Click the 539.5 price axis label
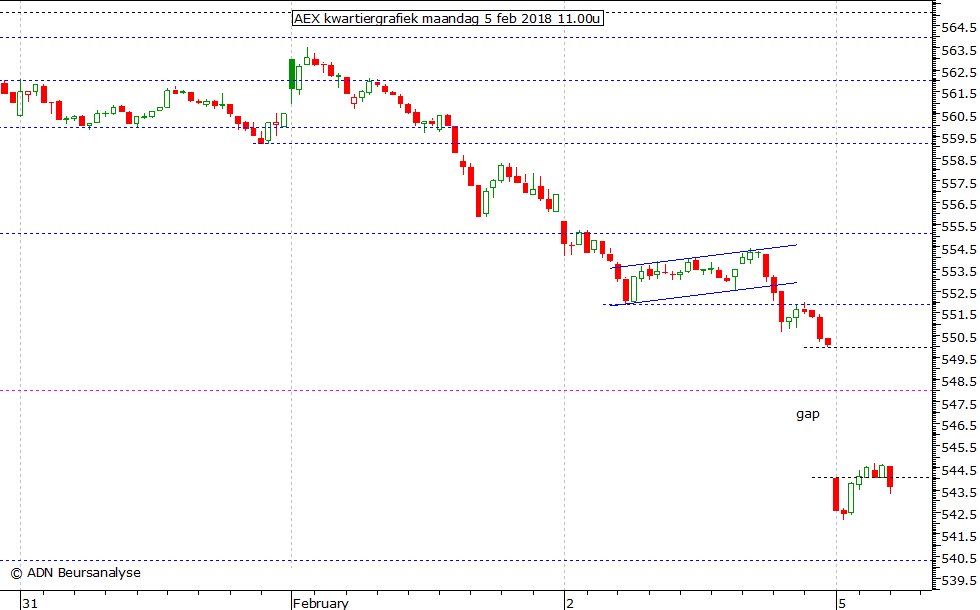 pyautogui.click(x=959, y=581)
